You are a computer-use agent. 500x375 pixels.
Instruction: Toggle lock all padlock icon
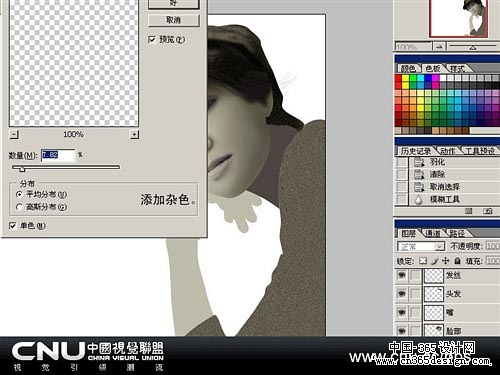457,261
